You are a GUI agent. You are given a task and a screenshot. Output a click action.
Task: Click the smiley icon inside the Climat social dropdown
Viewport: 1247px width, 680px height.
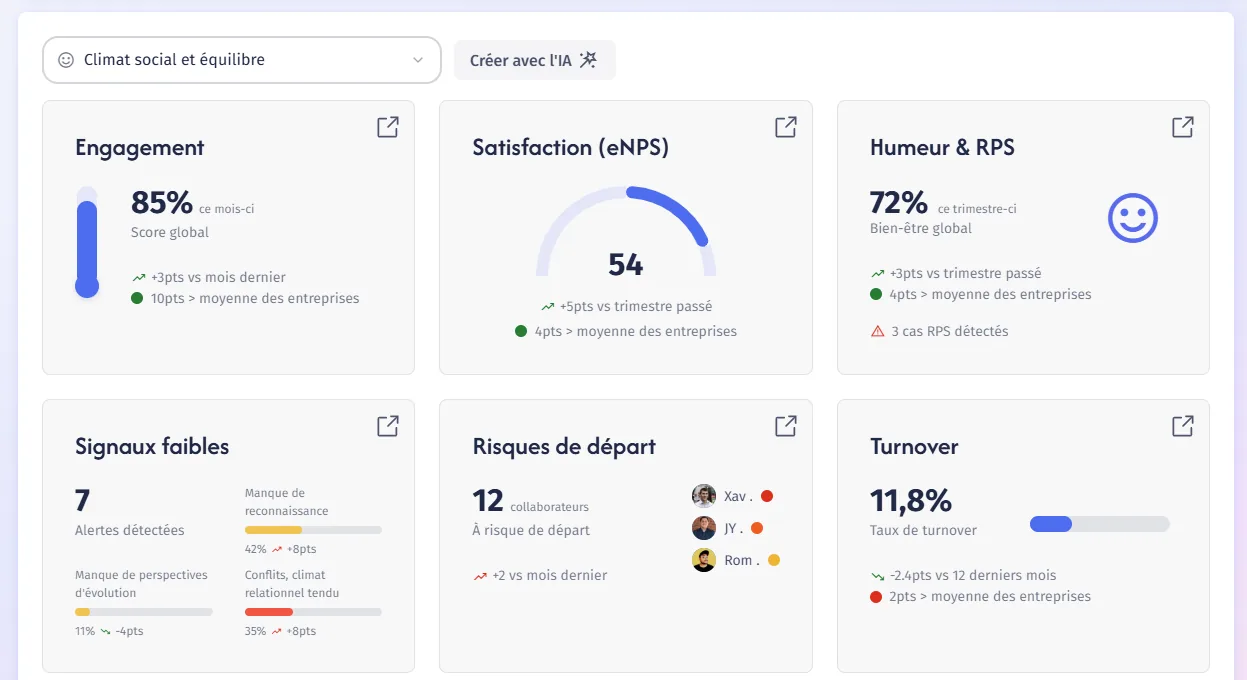tap(66, 60)
